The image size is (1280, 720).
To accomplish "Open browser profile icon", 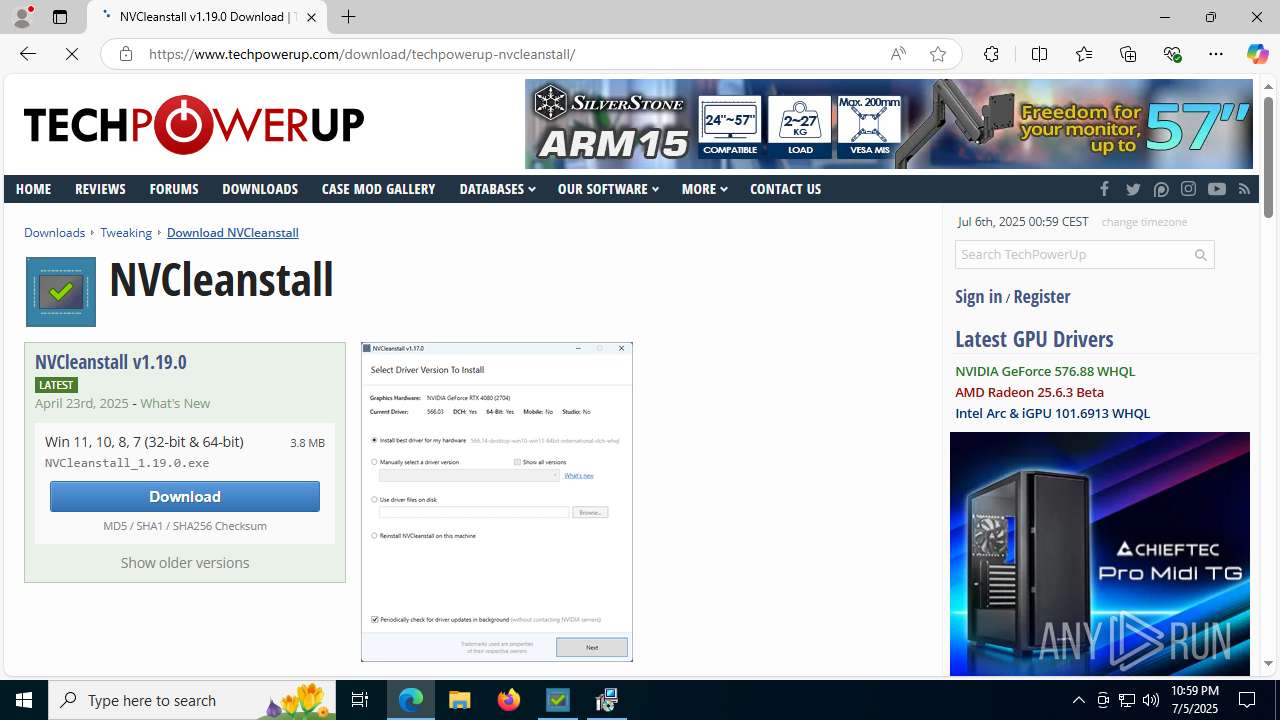I will tap(22, 17).
